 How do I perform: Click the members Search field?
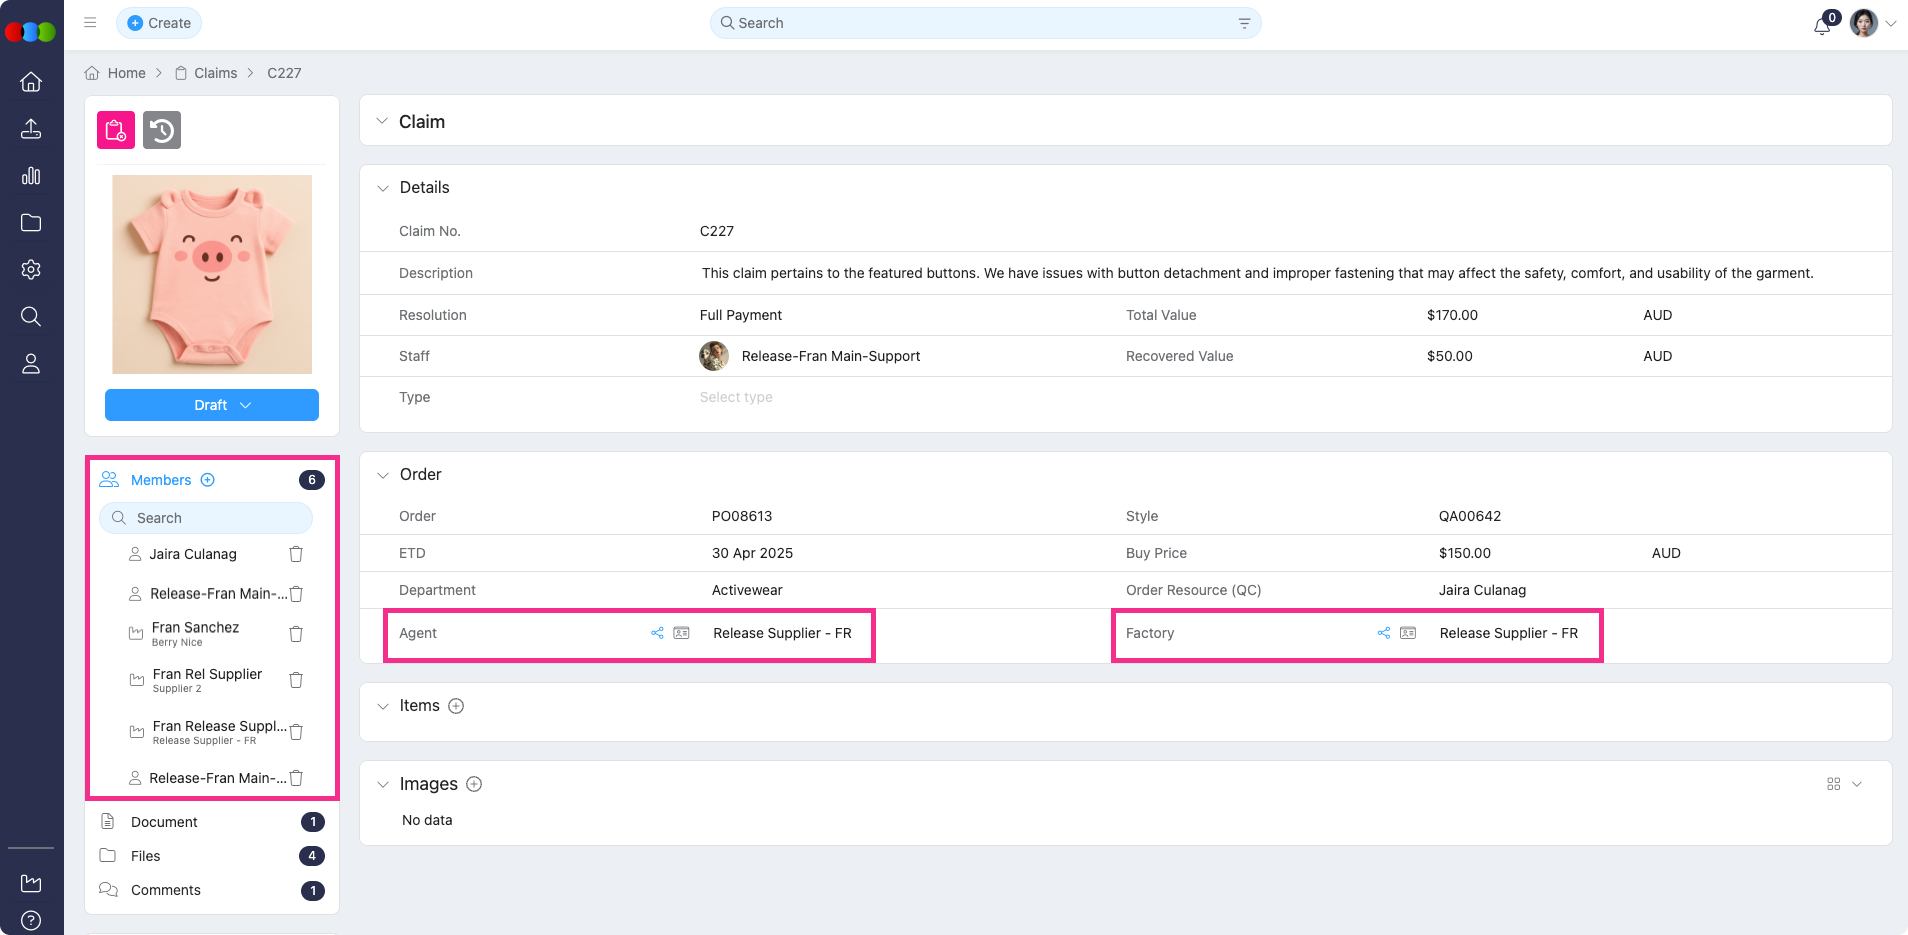click(x=206, y=518)
